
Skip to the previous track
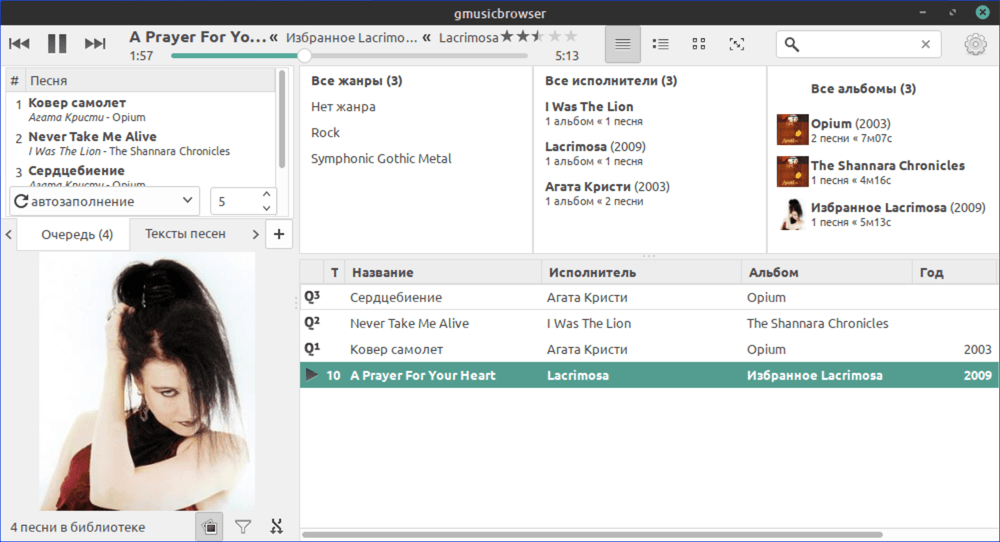19,43
